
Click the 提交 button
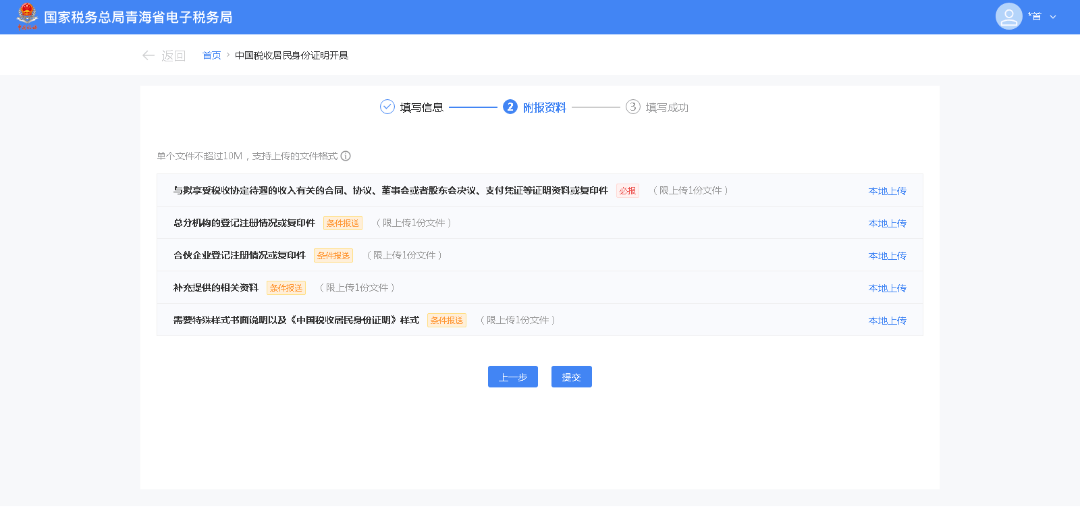click(x=571, y=377)
